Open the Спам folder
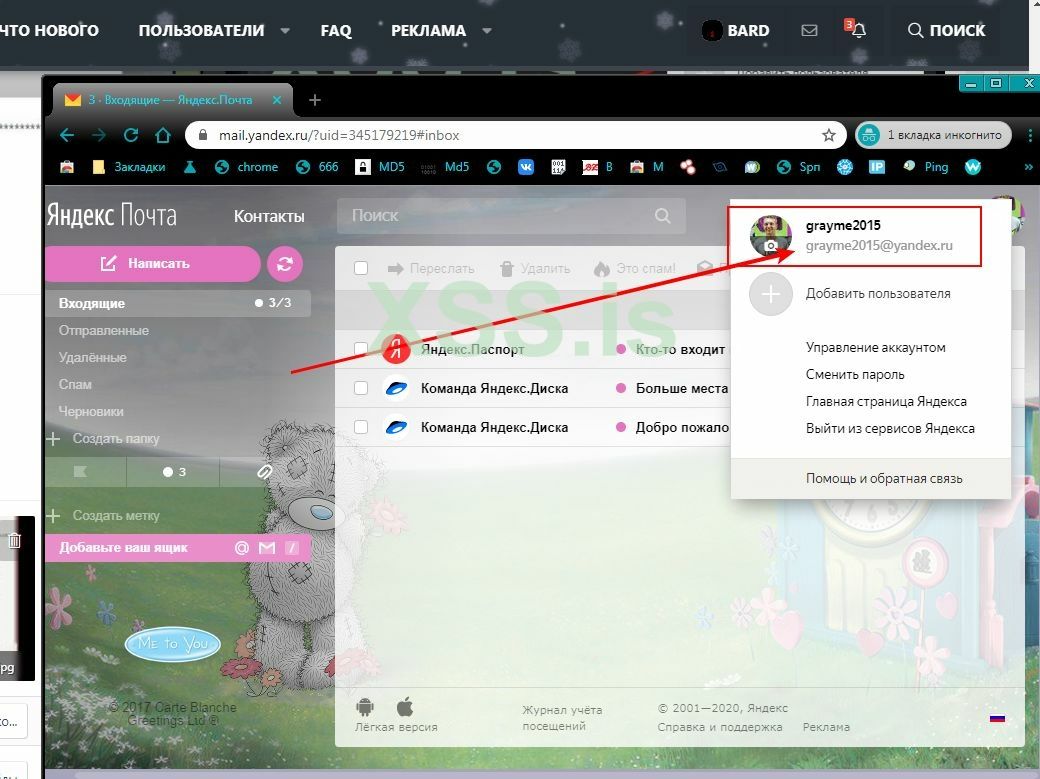 75,384
